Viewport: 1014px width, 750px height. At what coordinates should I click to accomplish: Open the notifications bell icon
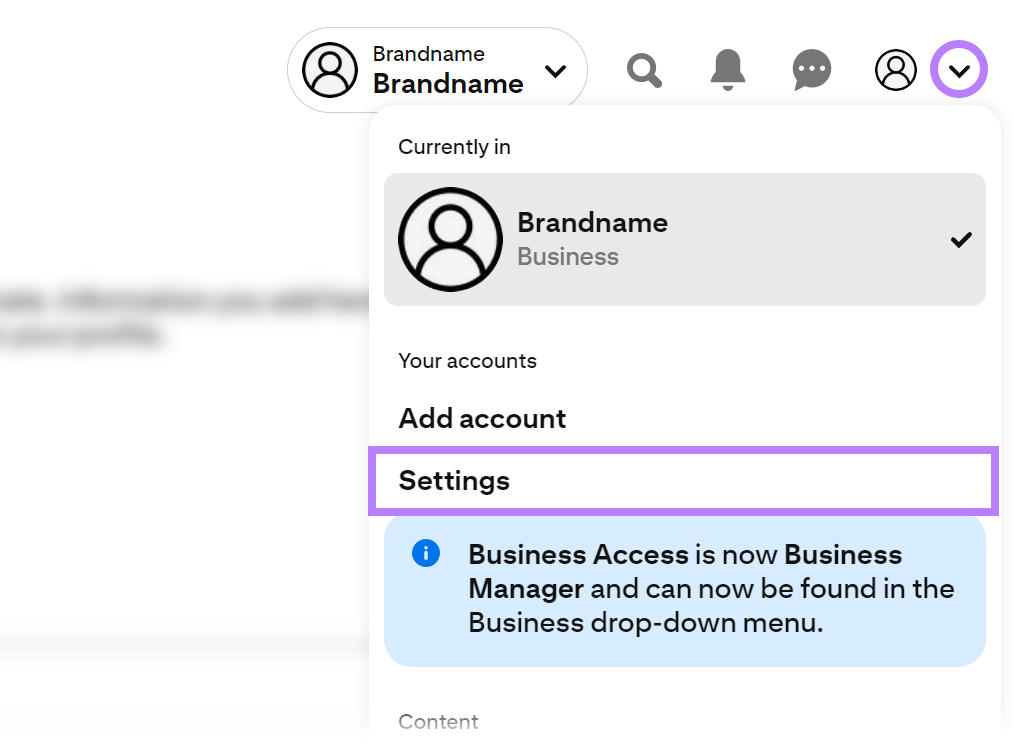727,69
